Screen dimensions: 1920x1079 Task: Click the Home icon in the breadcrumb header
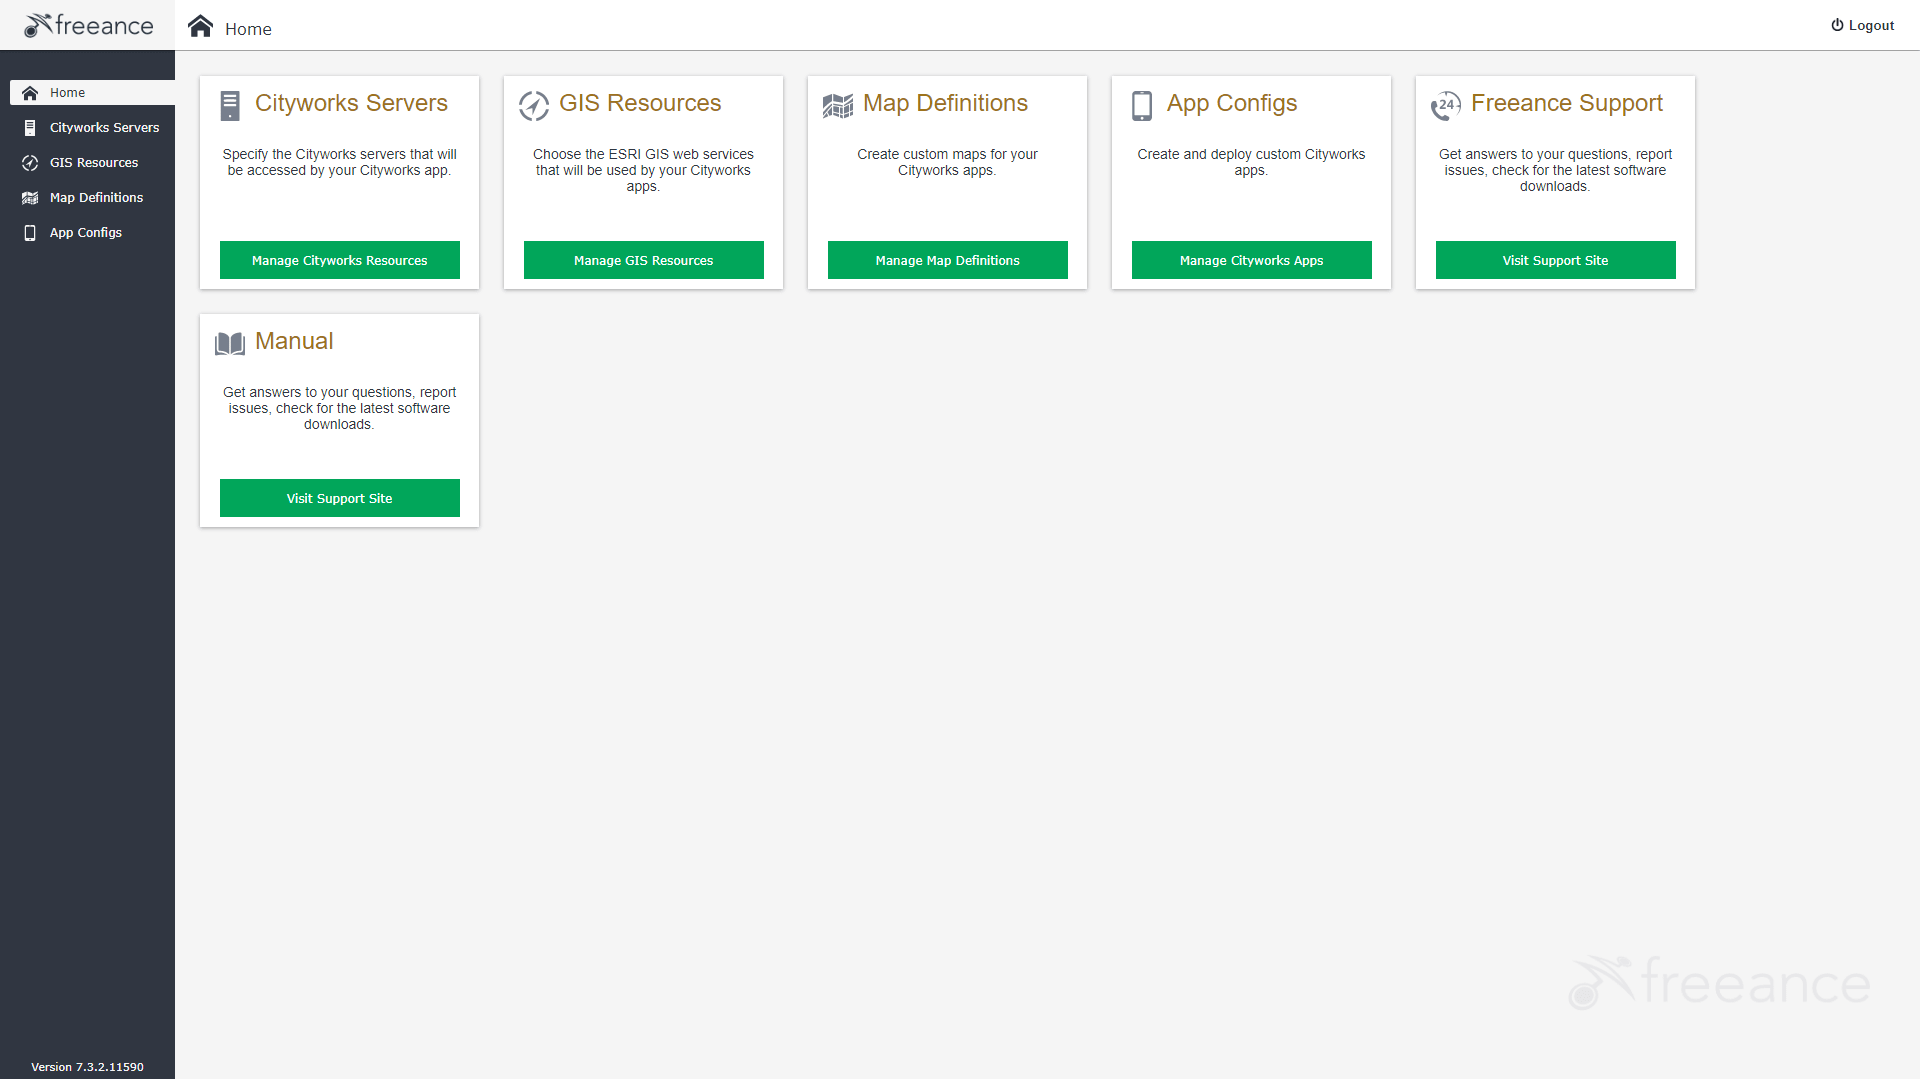pos(200,26)
